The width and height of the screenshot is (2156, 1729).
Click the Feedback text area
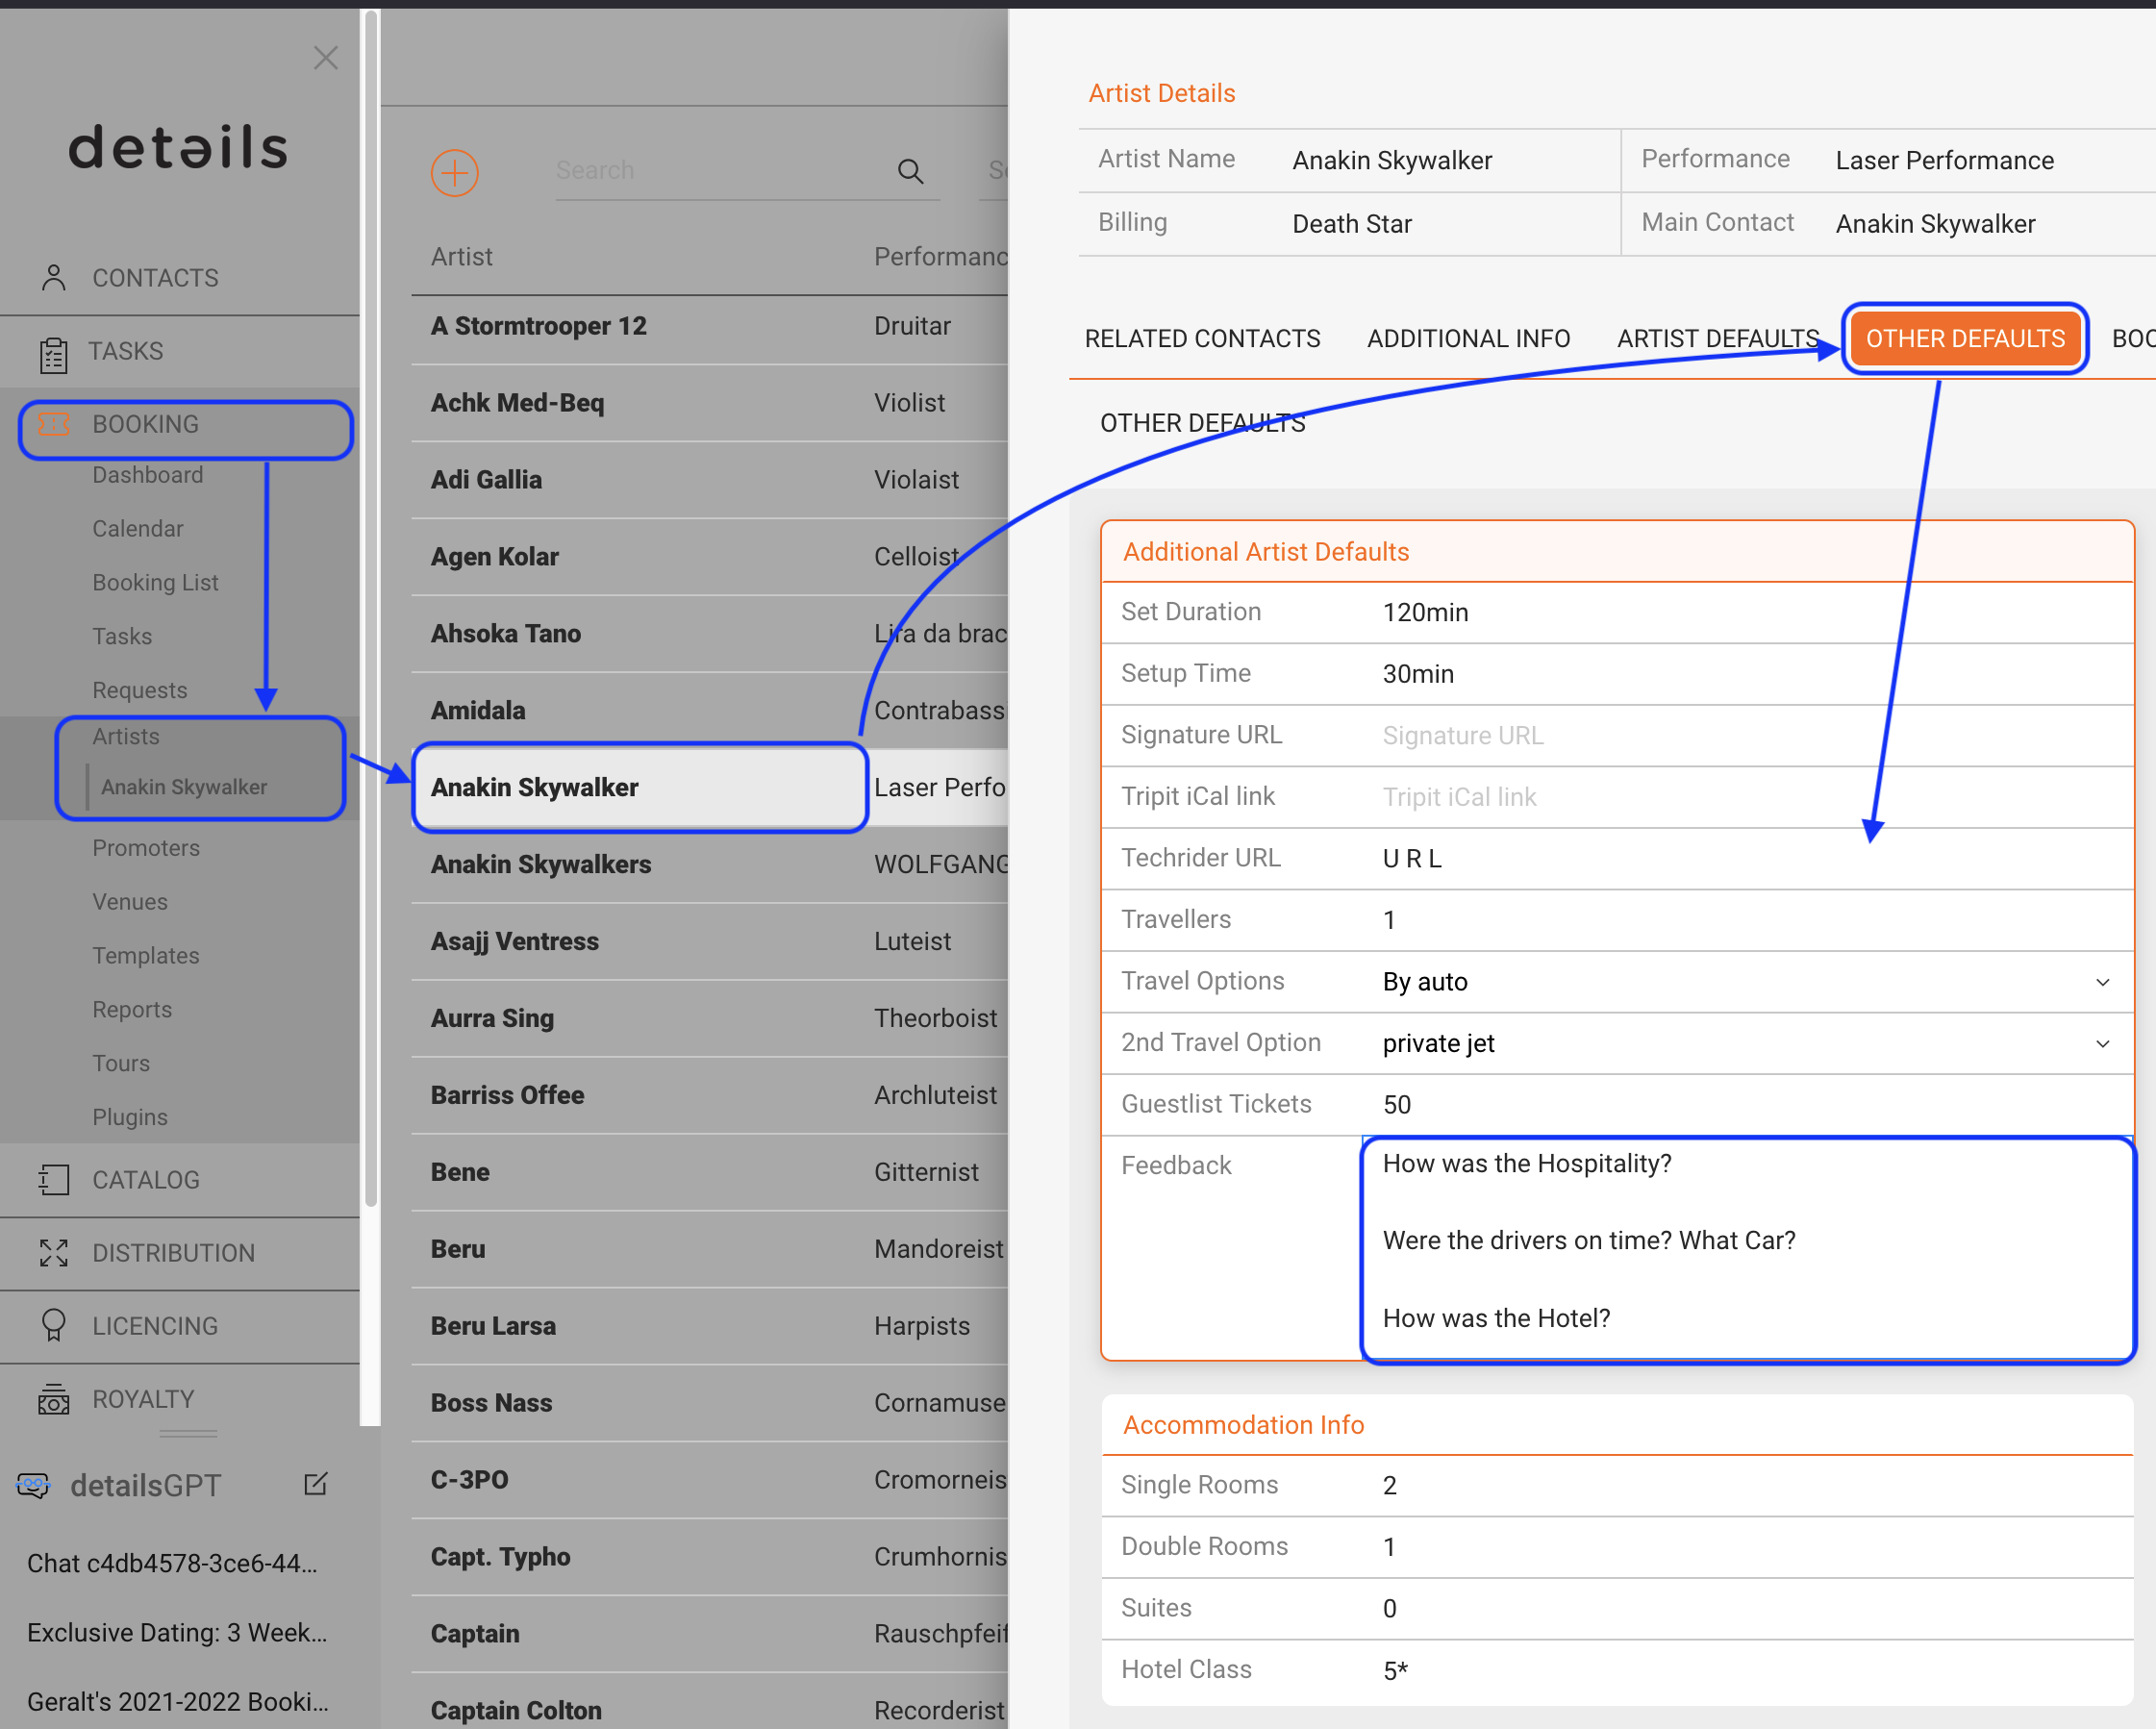tap(1748, 1249)
